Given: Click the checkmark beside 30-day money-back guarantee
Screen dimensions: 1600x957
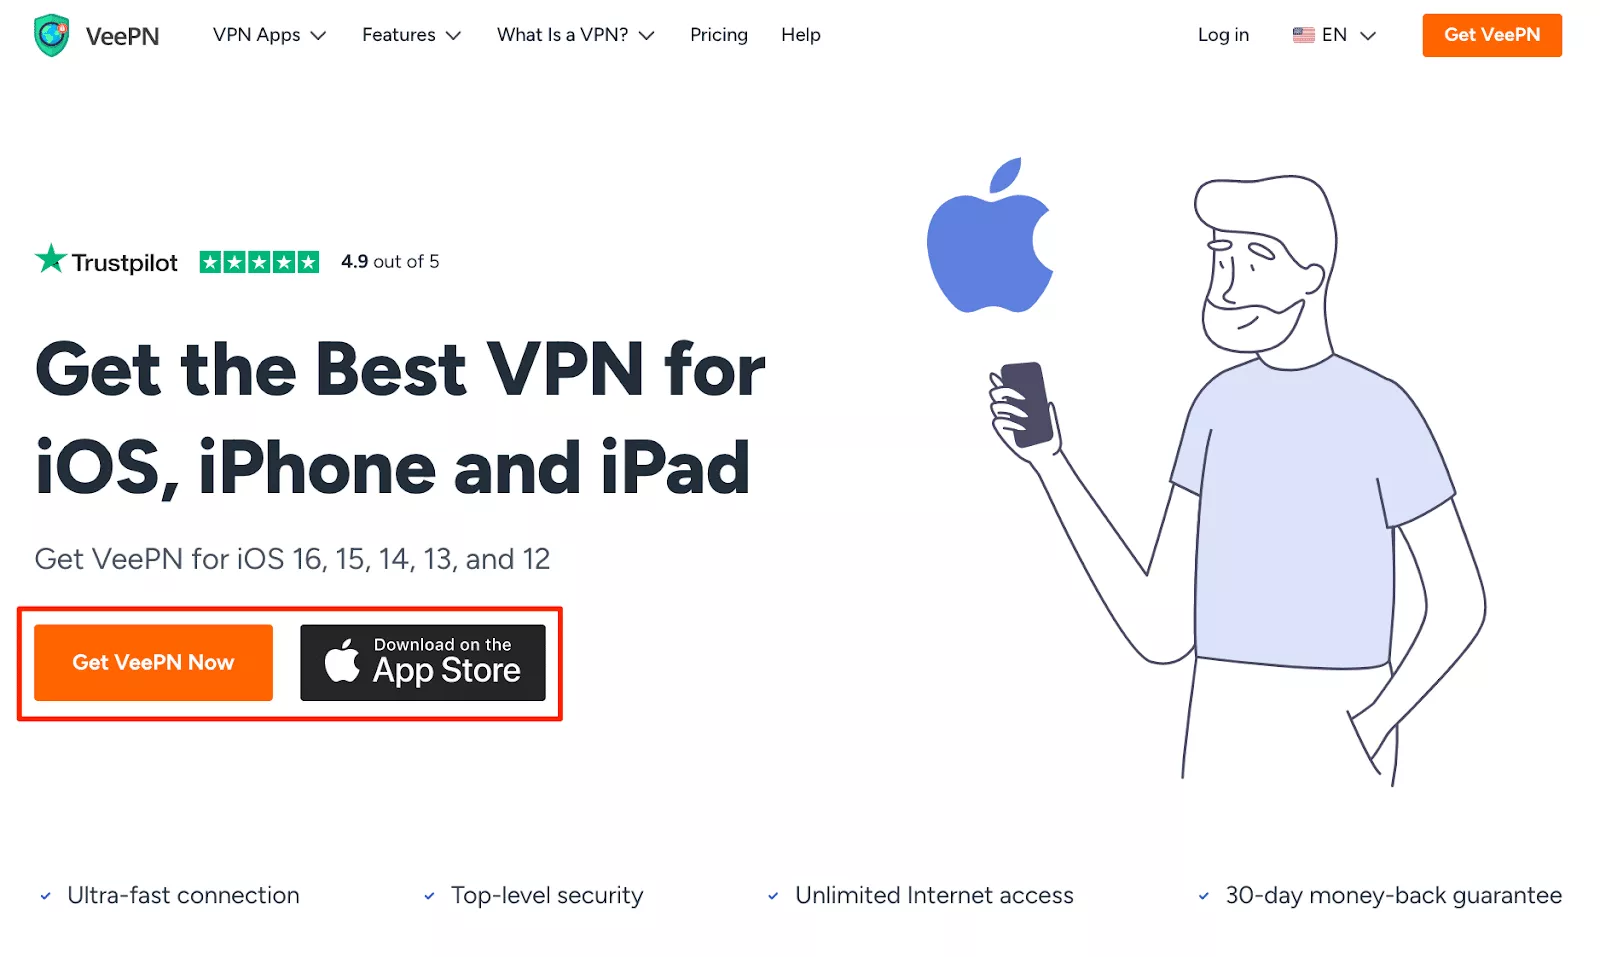Looking at the screenshot, I should coord(1204,896).
